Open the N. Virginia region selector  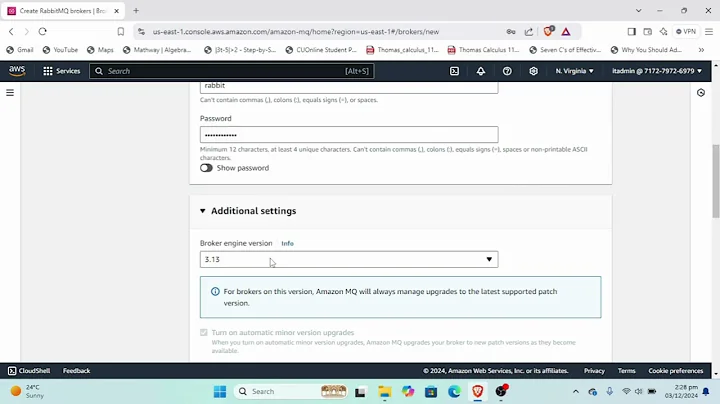(x=574, y=71)
